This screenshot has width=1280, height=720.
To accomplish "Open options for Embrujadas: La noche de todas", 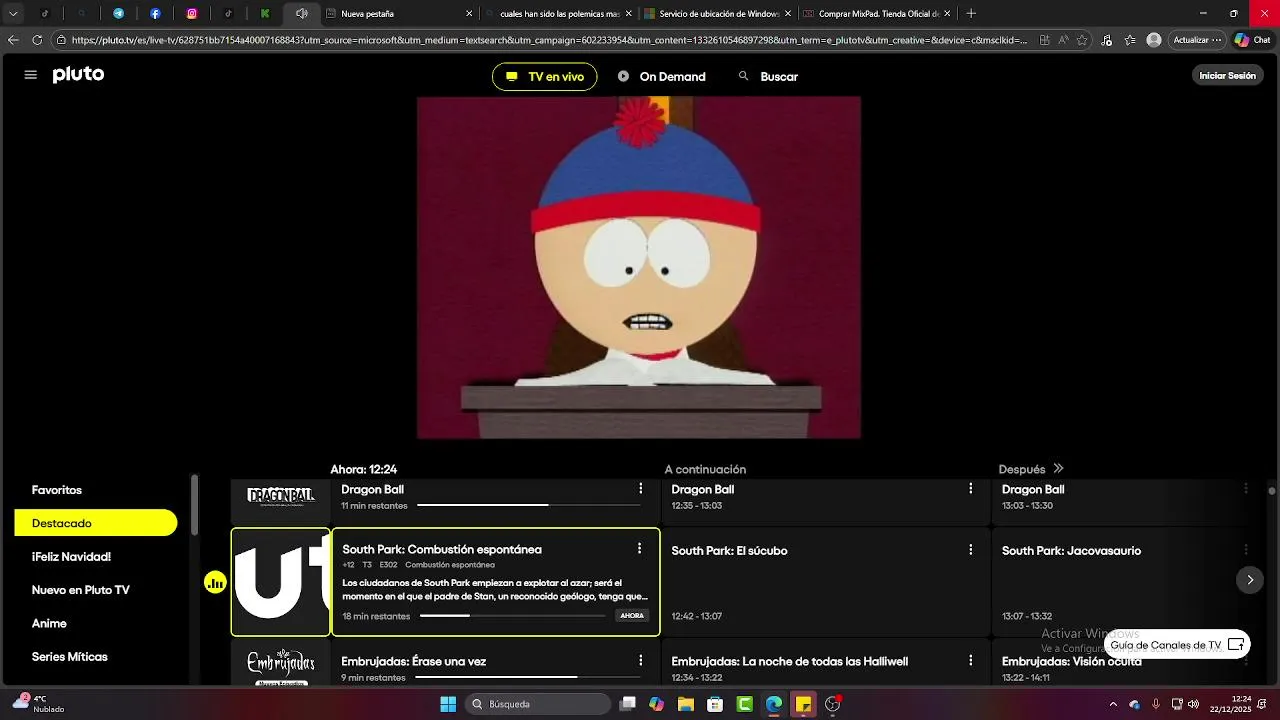I will [970, 661].
